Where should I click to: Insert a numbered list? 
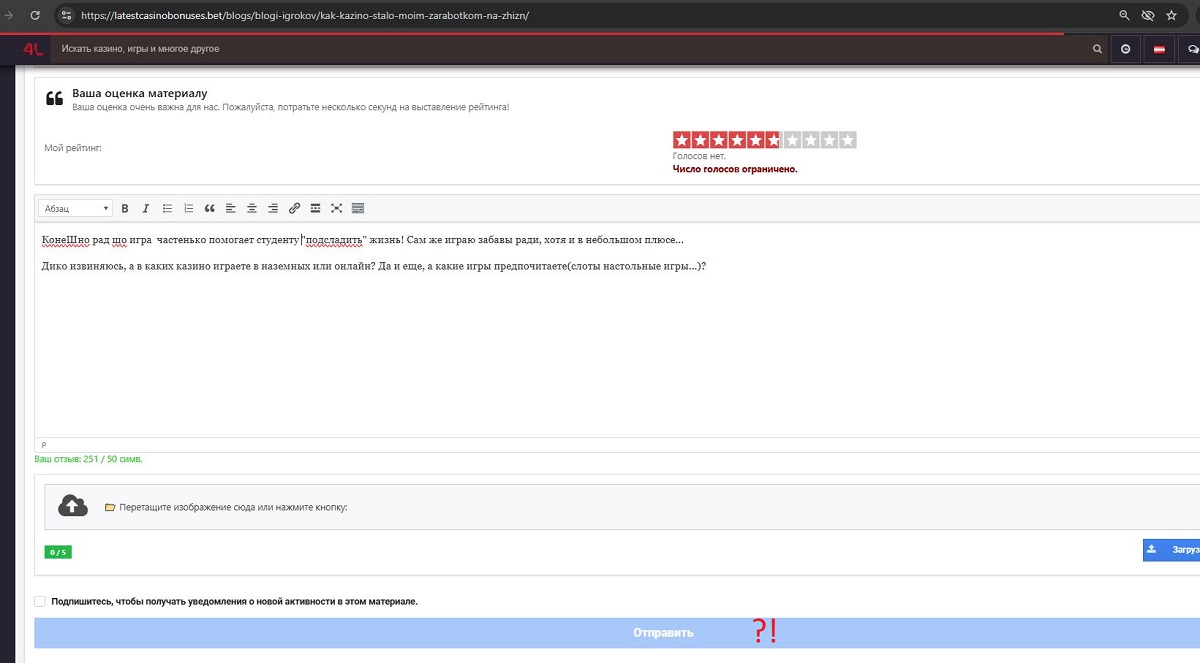click(x=188, y=208)
